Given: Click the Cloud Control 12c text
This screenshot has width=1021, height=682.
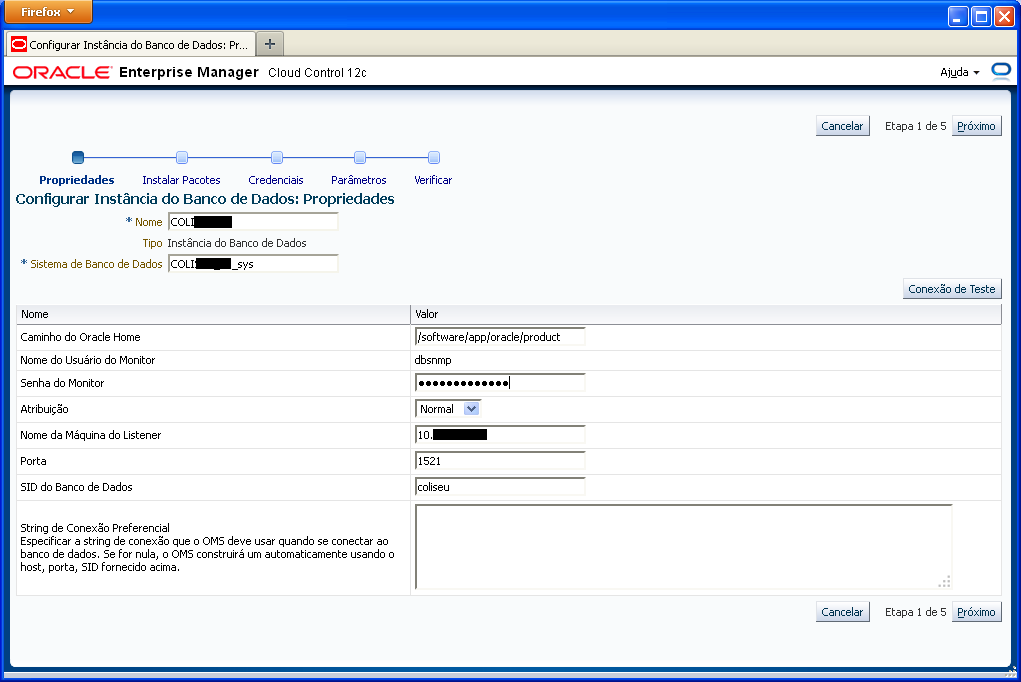Looking at the screenshot, I should [x=317, y=73].
